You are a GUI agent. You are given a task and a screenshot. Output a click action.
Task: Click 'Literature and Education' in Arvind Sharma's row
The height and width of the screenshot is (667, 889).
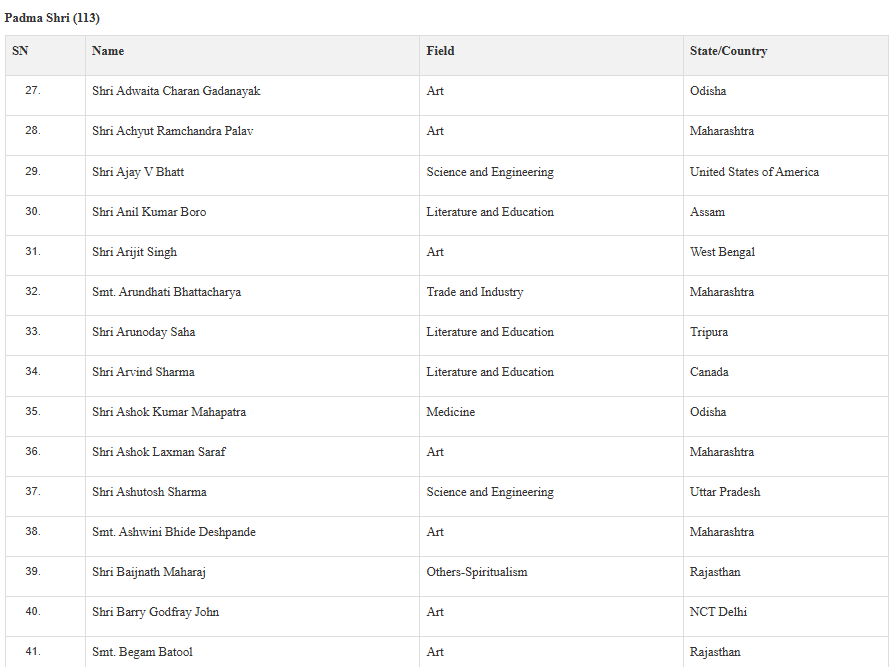[x=490, y=372]
